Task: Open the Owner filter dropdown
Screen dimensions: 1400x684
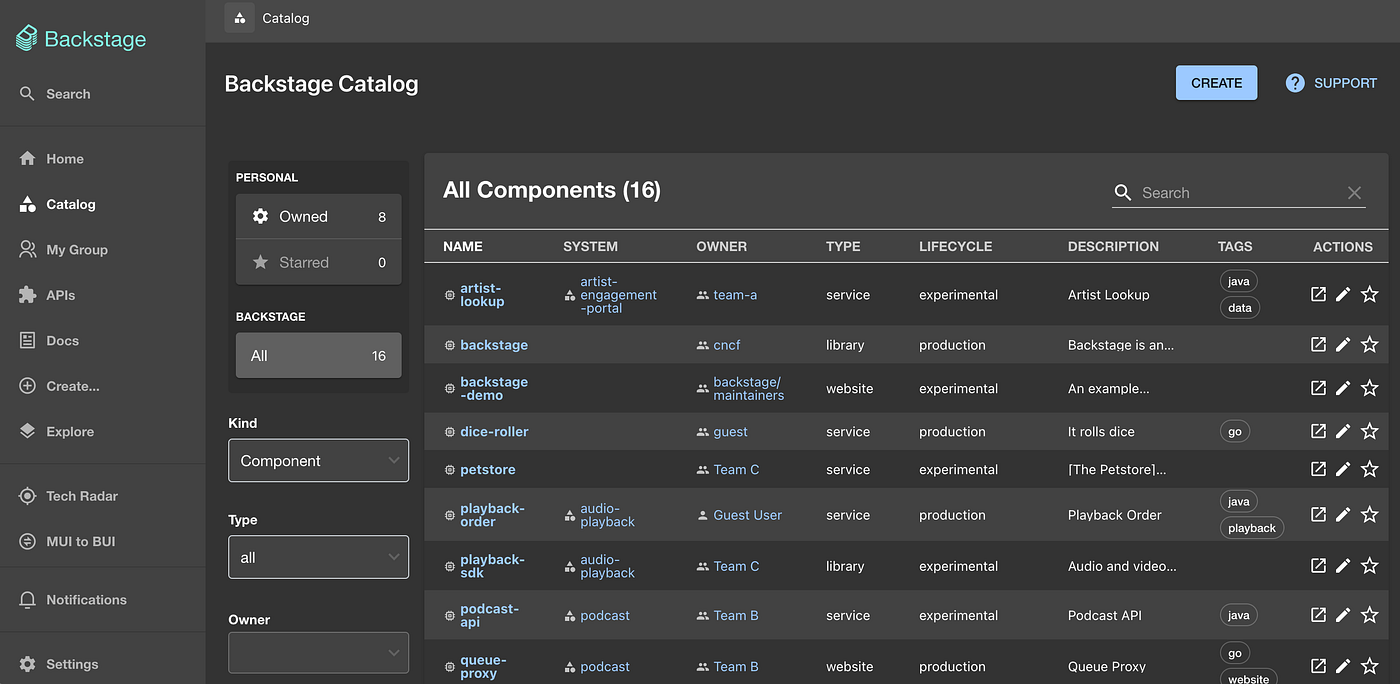Action: click(x=318, y=653)
